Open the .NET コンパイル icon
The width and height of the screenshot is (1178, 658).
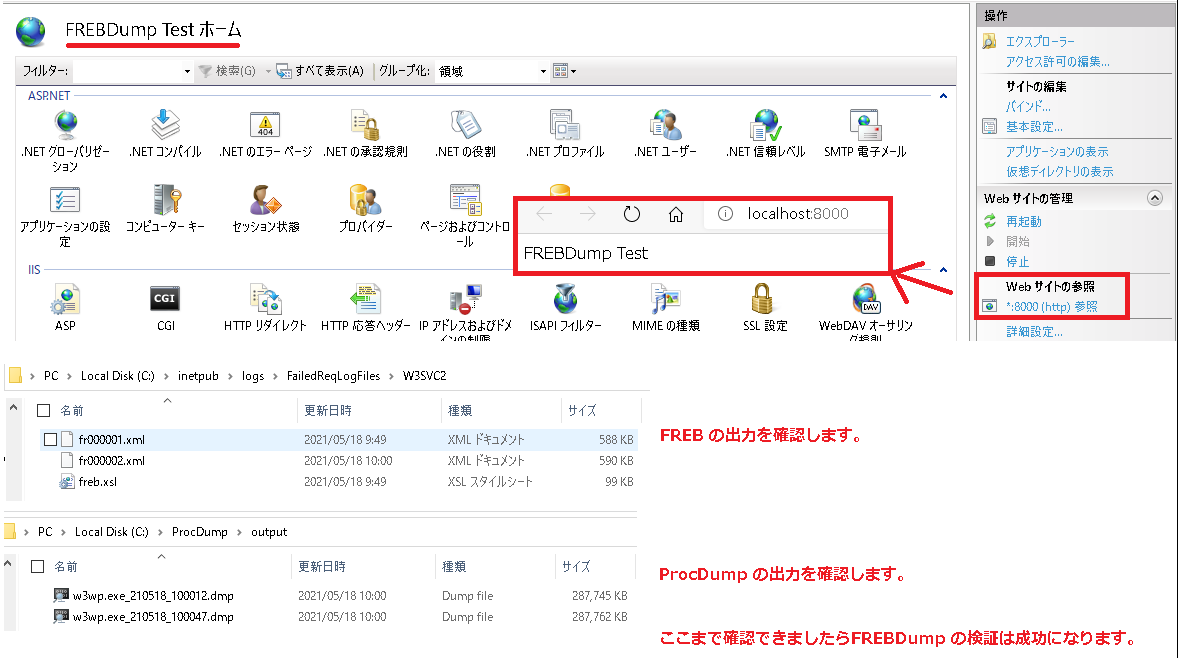(x=165, y=126)
